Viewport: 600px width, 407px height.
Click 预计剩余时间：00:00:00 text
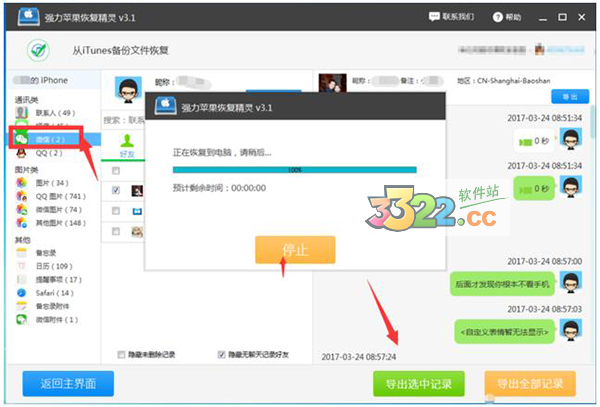[x=219, y=188]
